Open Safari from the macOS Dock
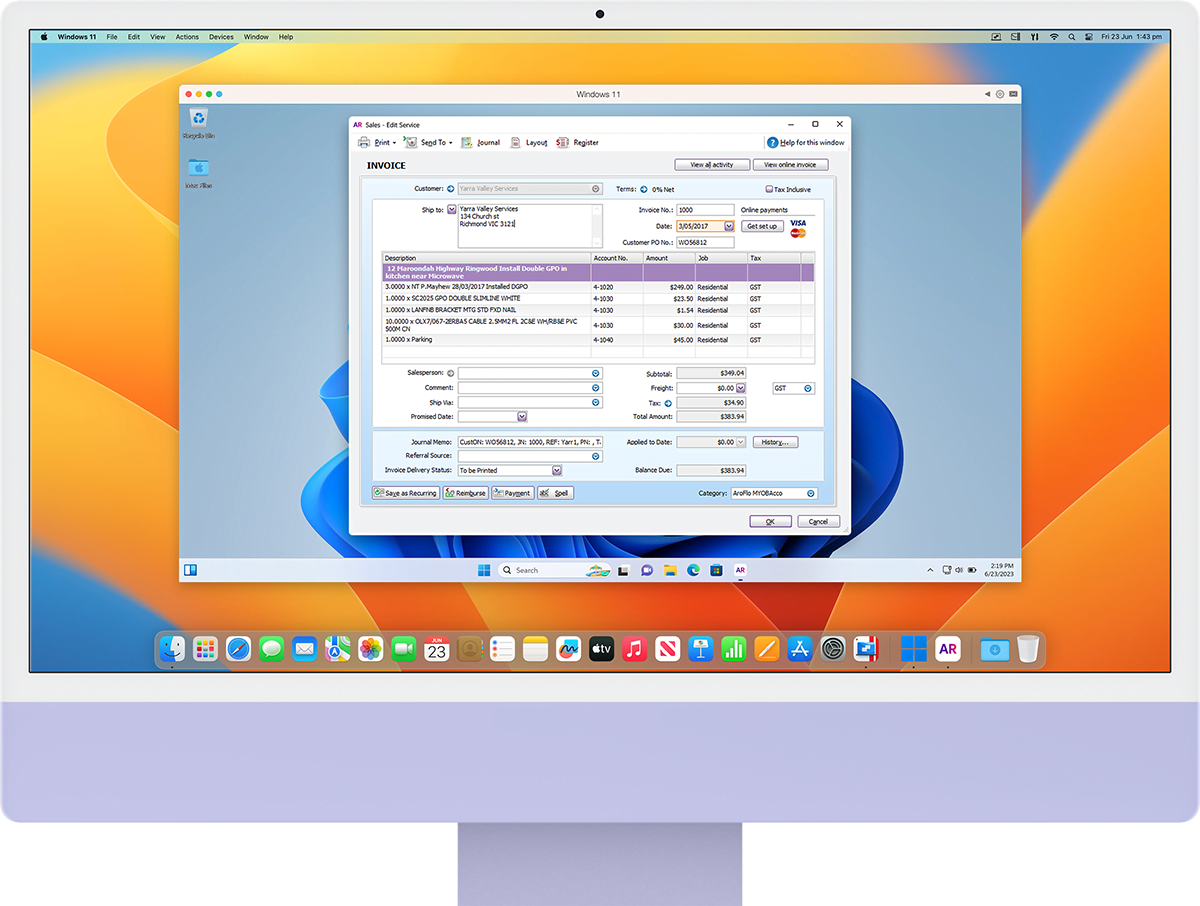This screenshot has width=1200, height=906. pos(238,649)
